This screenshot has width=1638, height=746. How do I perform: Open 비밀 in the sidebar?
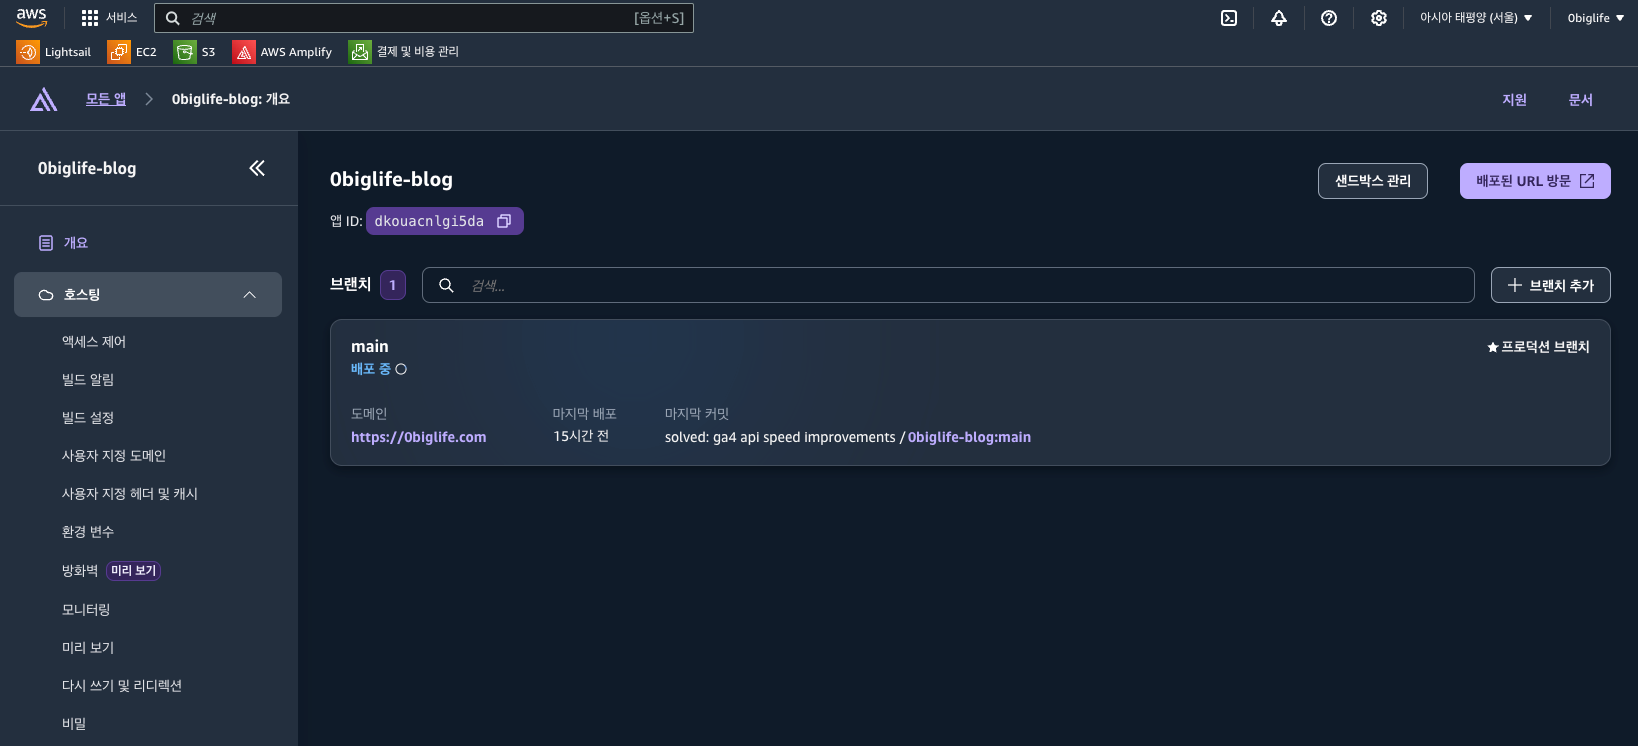[x=74, y=724]
